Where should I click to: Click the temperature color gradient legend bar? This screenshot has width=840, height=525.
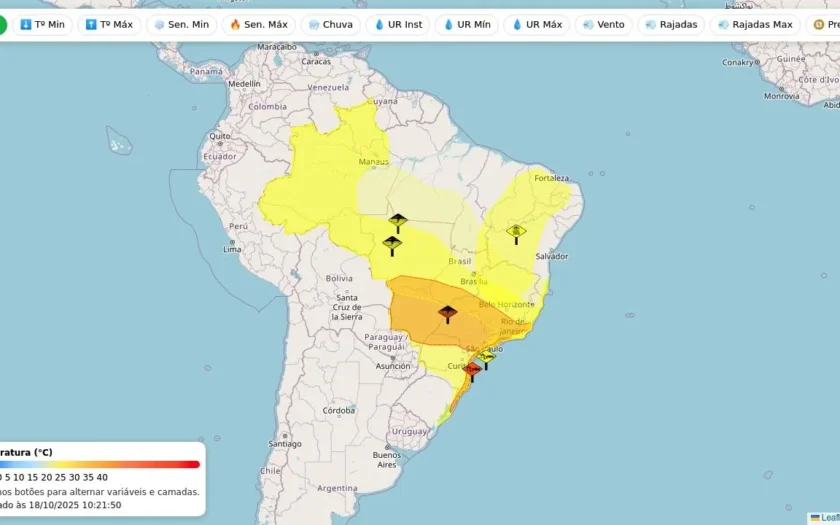click(x=100, y=464)
